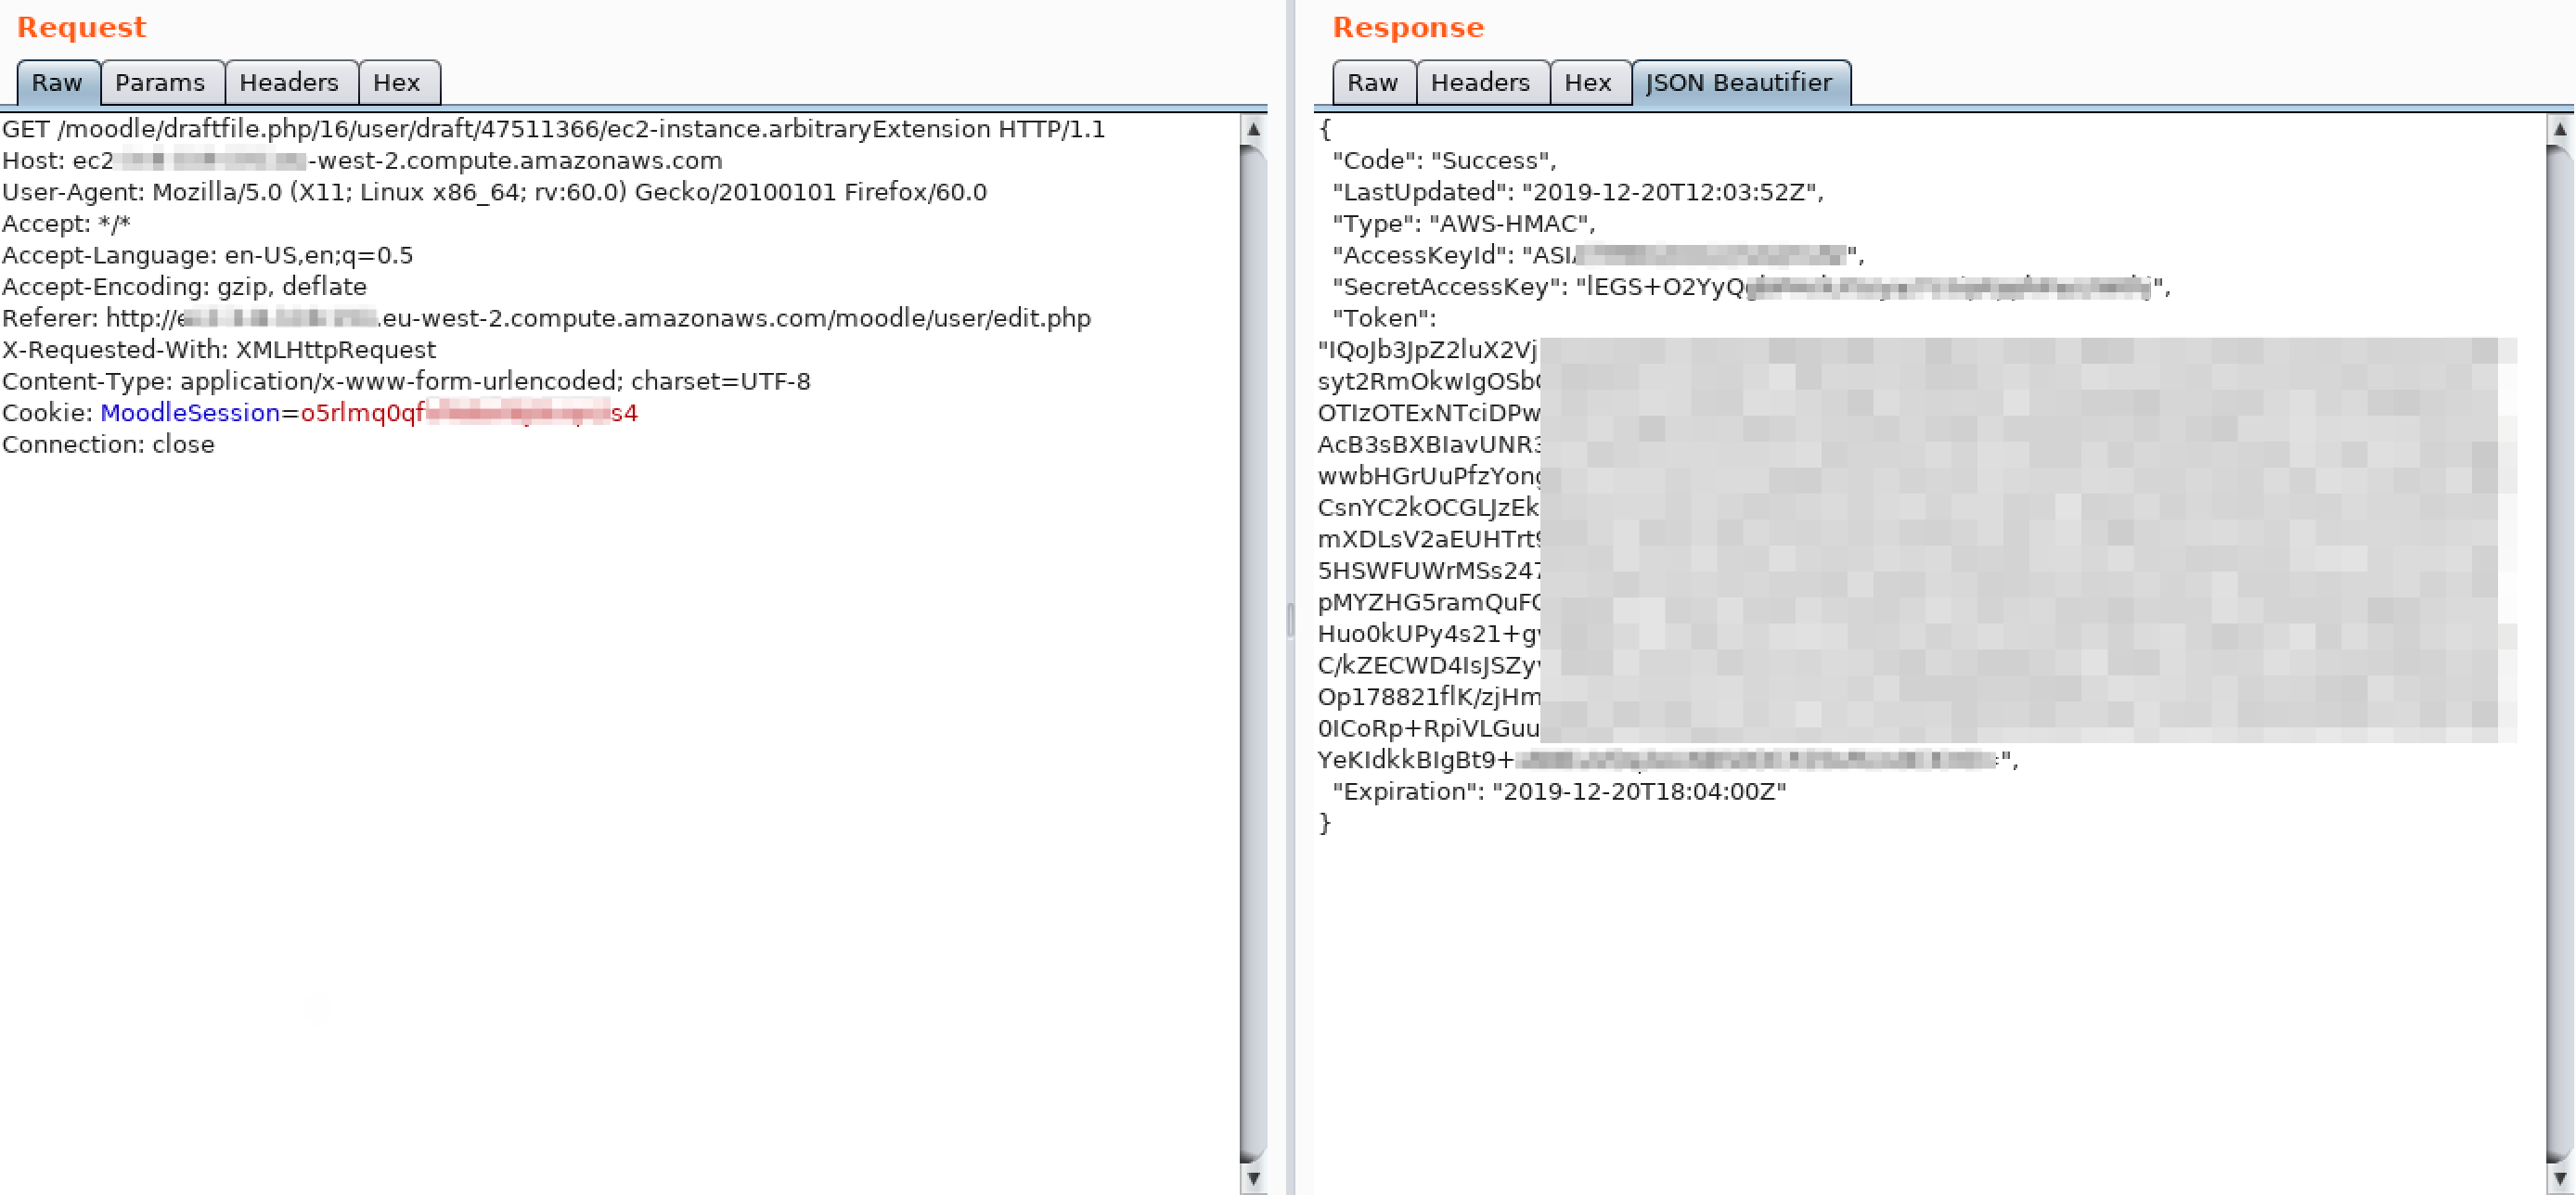Click the Response pane vertical scrollbar track
The width and height of the screenshot is (2576, 1195).
(2560, 654)
